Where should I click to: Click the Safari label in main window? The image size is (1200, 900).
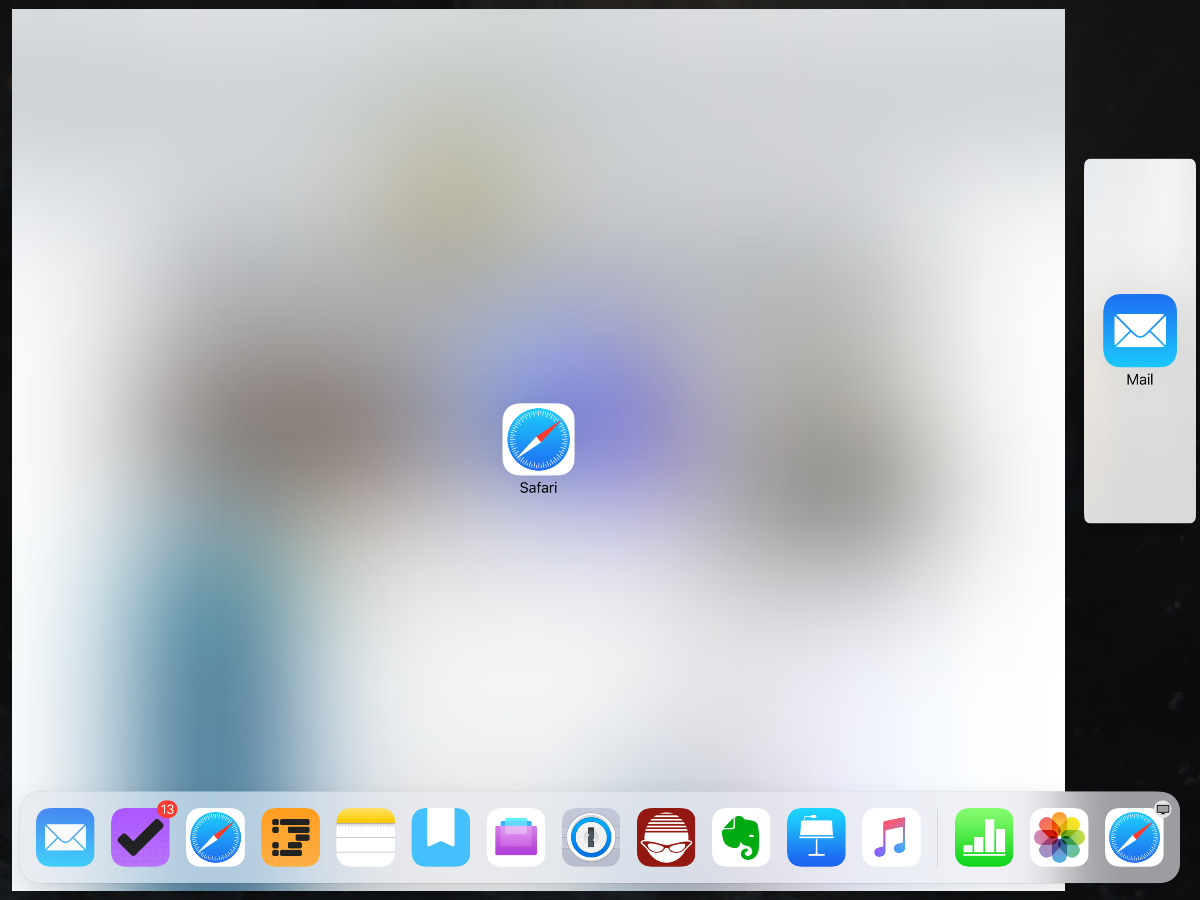coord(538,488)
